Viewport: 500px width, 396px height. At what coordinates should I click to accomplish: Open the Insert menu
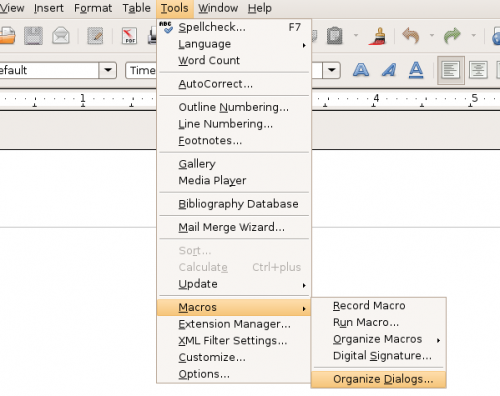point(49,8)
